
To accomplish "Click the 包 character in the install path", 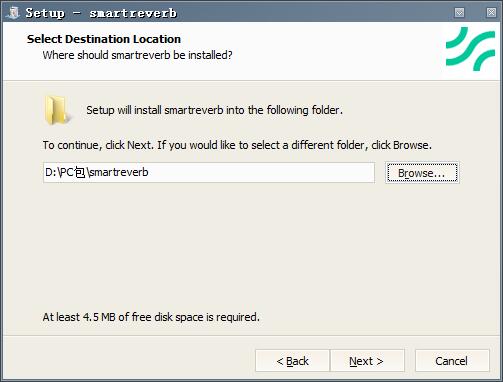I will point(80,172).
